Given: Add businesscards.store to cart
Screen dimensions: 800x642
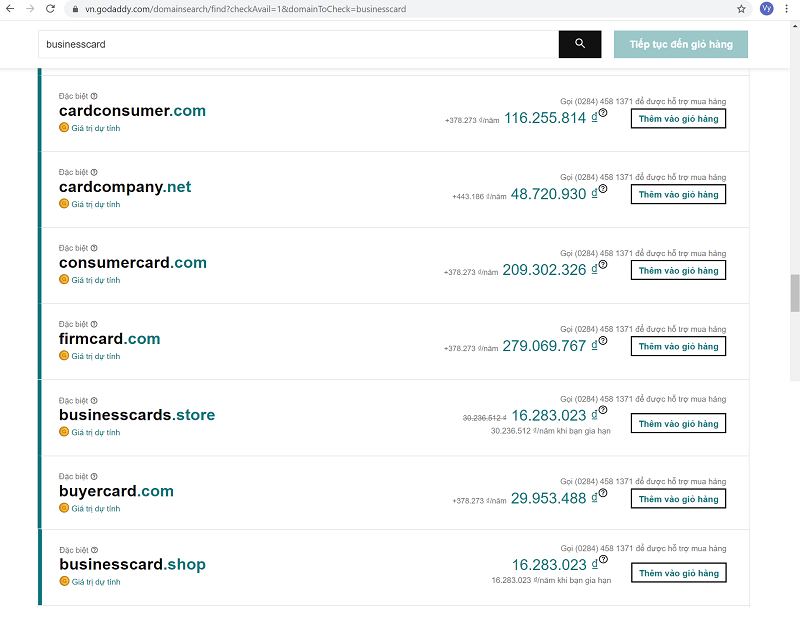Looking at the screenshot, I should click(x=678, y=424).
